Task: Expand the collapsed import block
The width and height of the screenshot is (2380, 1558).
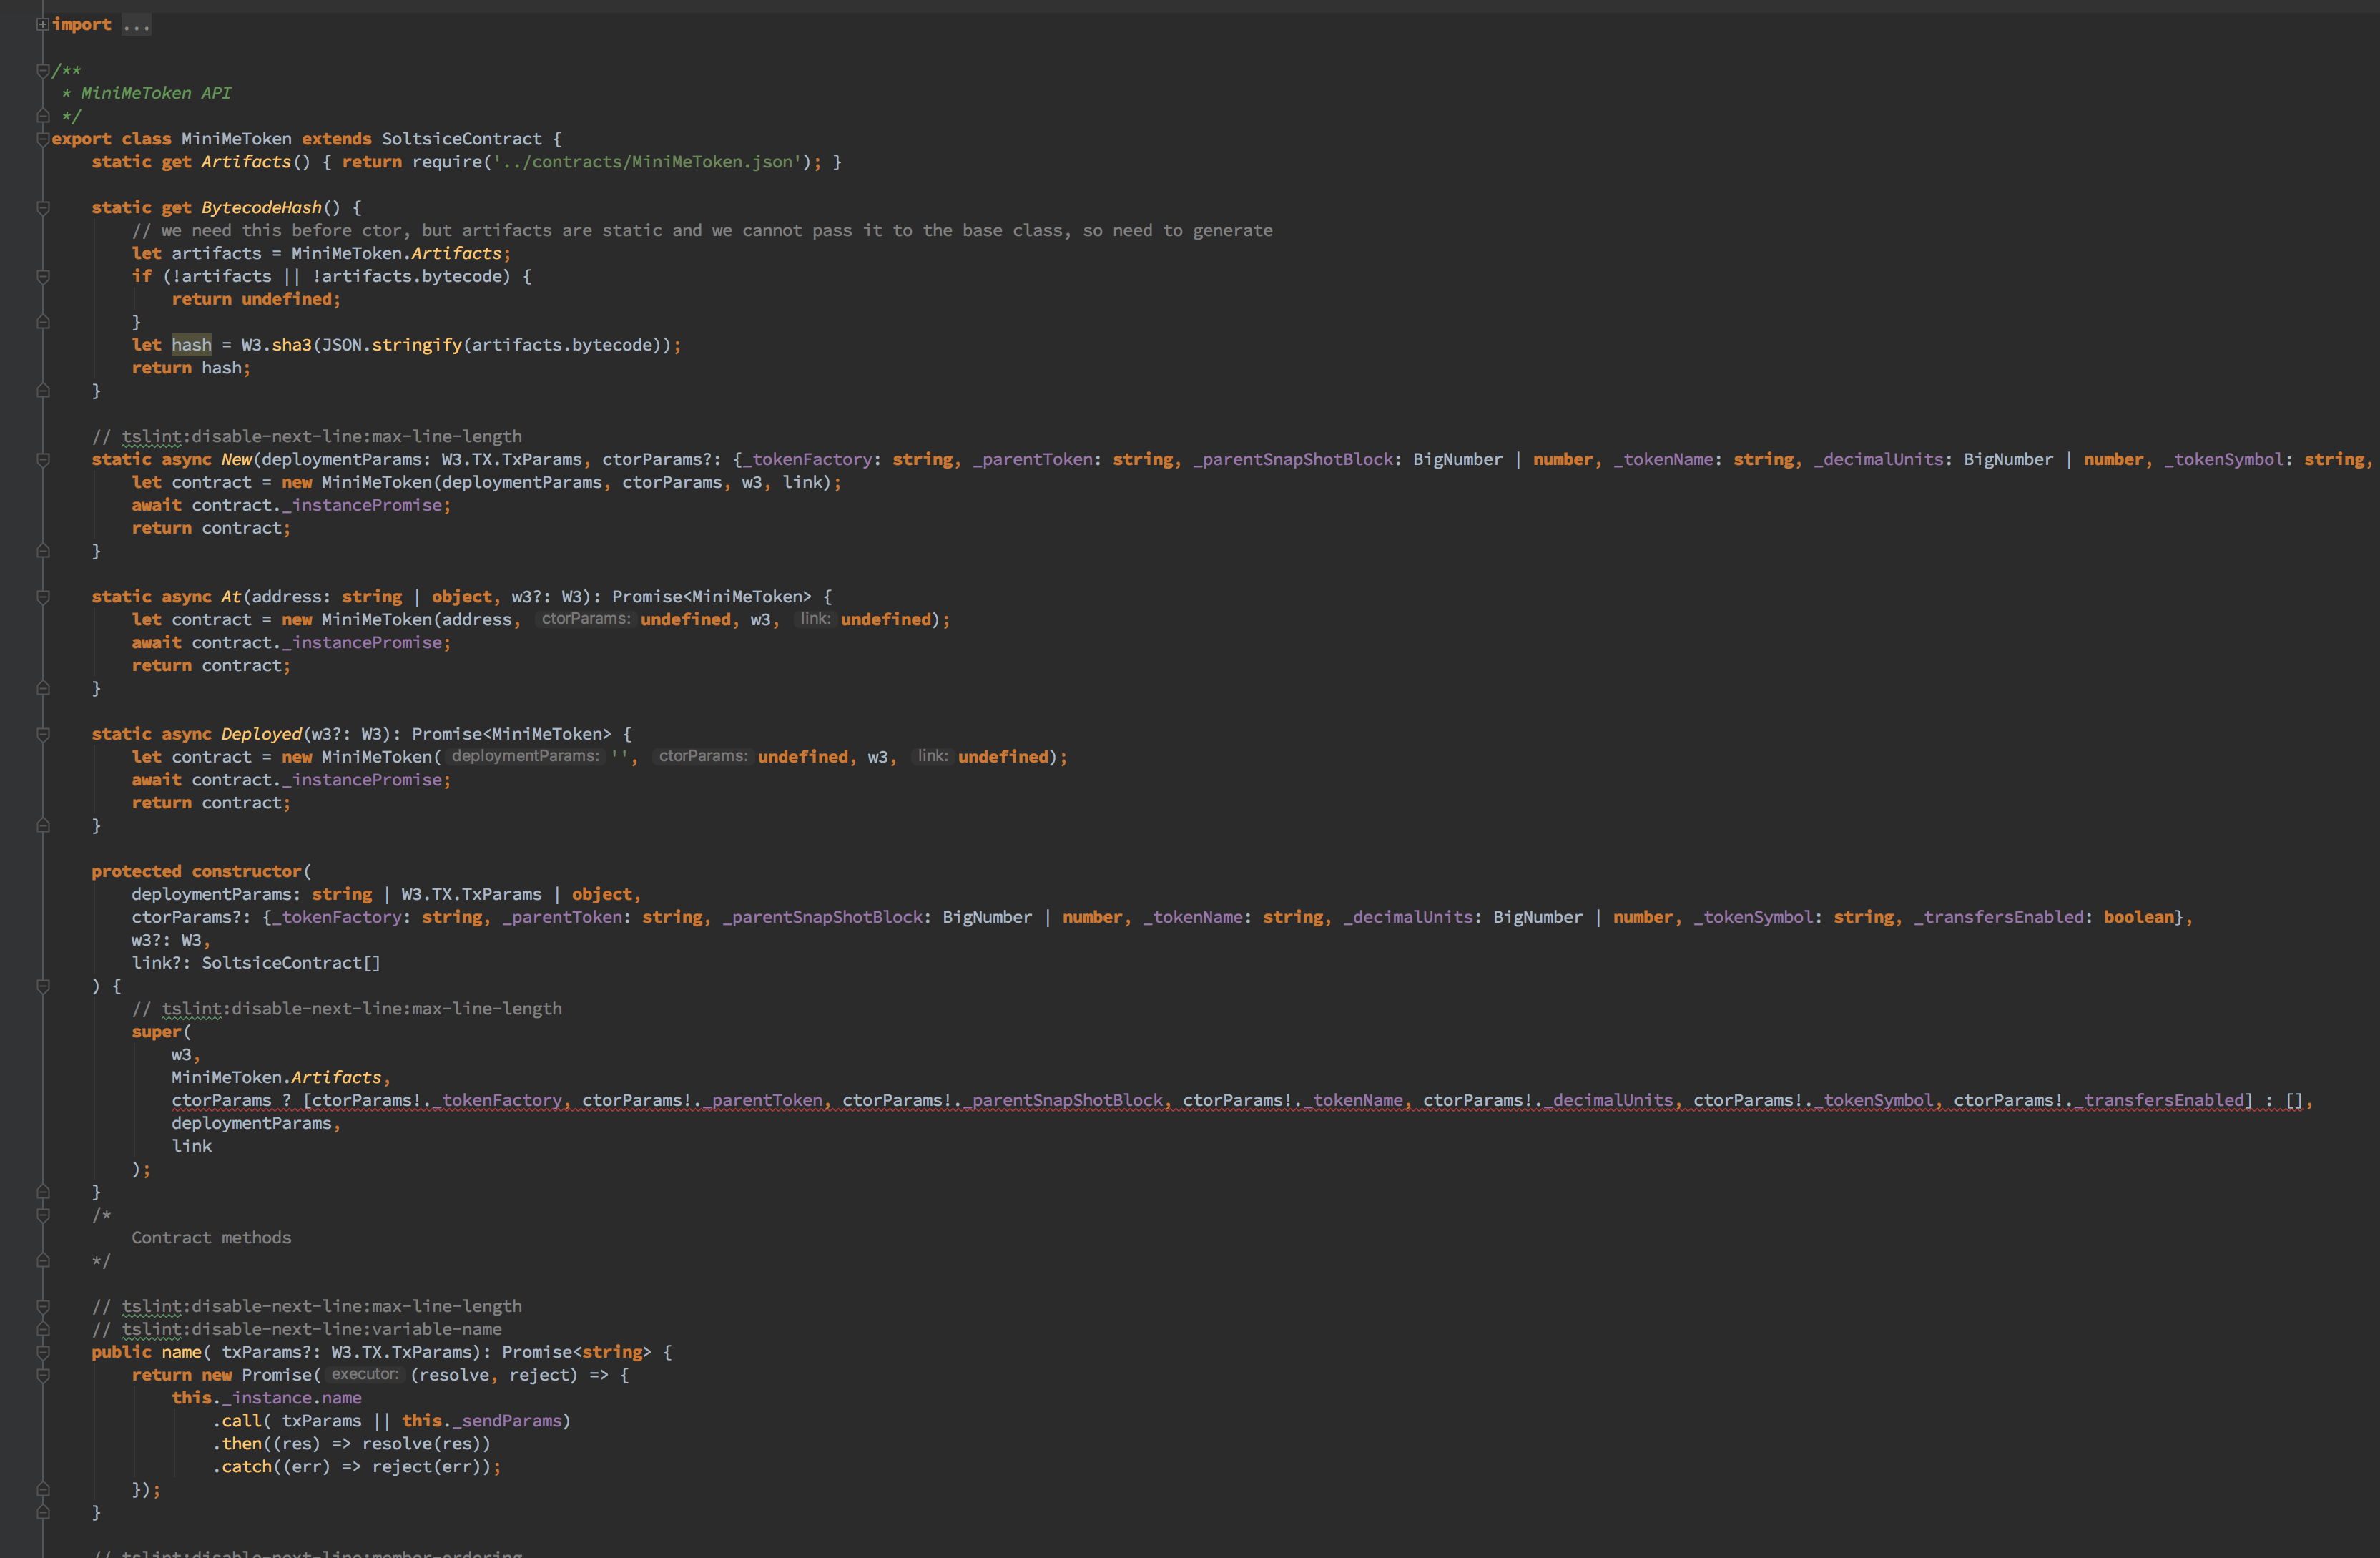Action: click(x=42, y=24)
